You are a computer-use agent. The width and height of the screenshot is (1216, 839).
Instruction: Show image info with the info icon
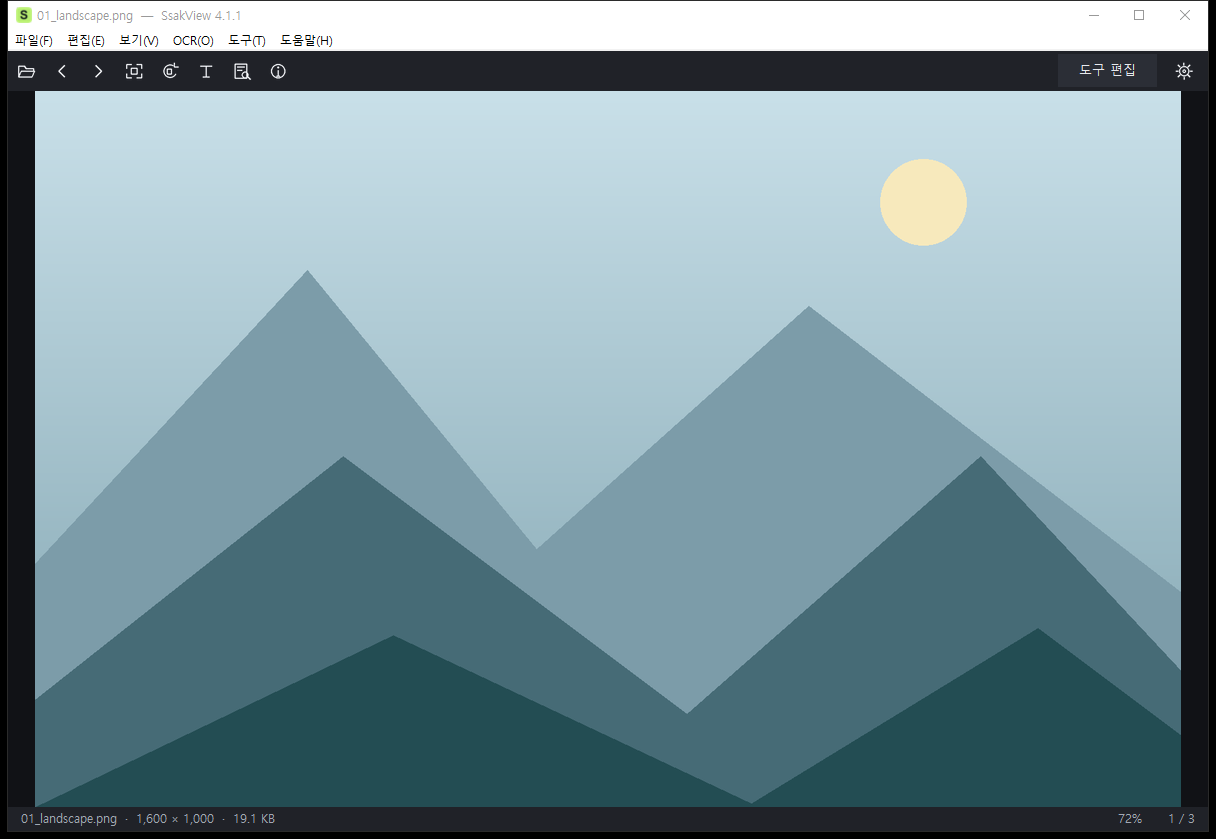point(278,71)
